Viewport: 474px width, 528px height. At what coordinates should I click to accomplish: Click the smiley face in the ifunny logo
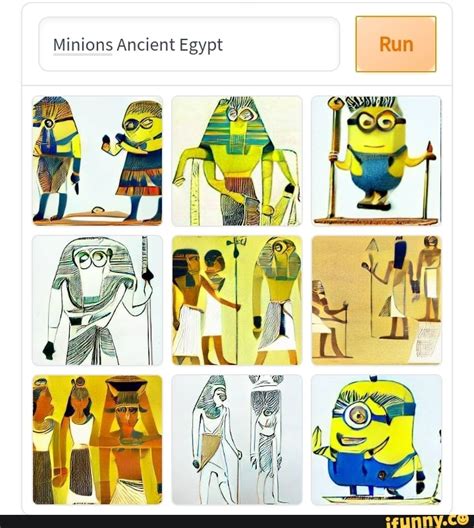coord(463,519)
